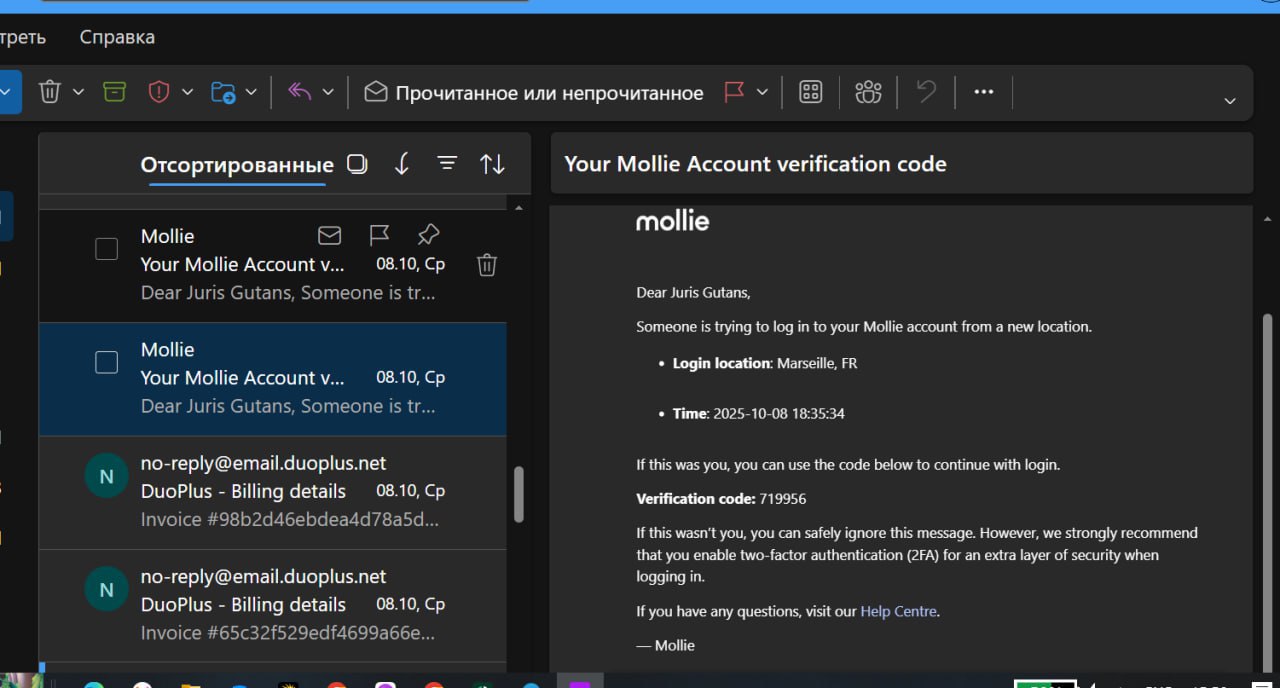
Task: Click the reading pane scroll-up arrow
Action: click(1268, 219)
